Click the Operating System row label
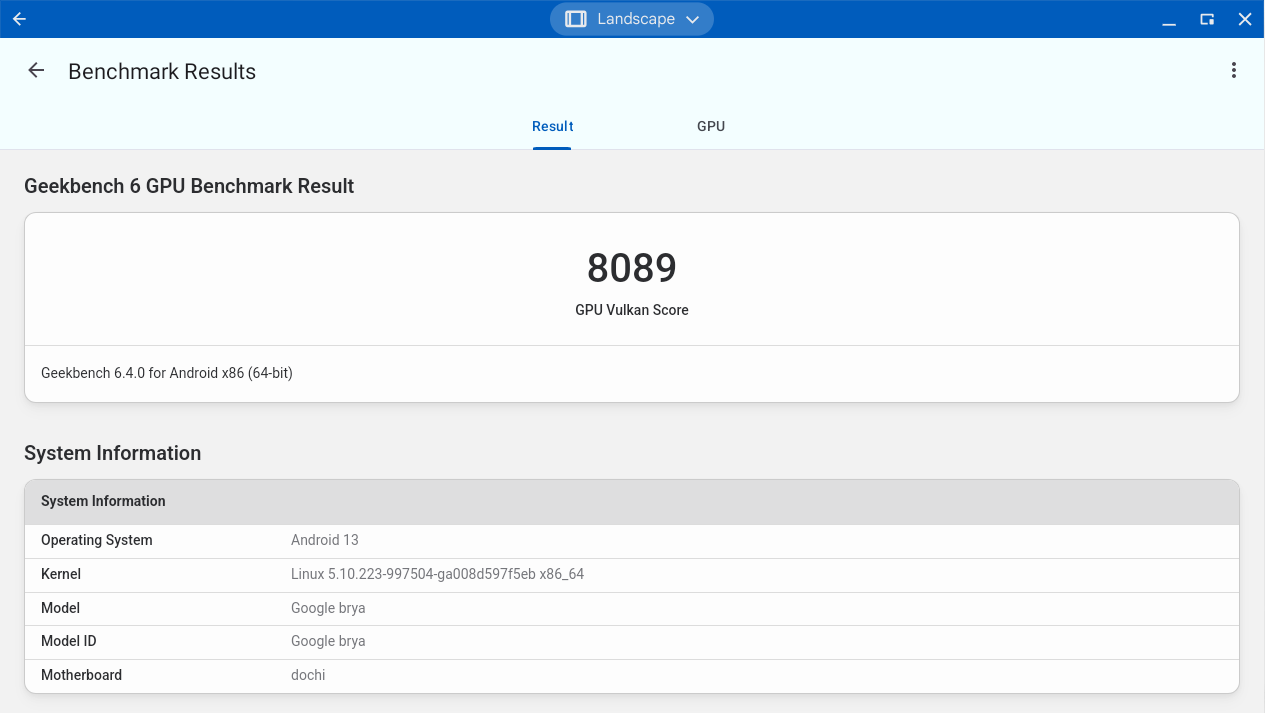 97,540
